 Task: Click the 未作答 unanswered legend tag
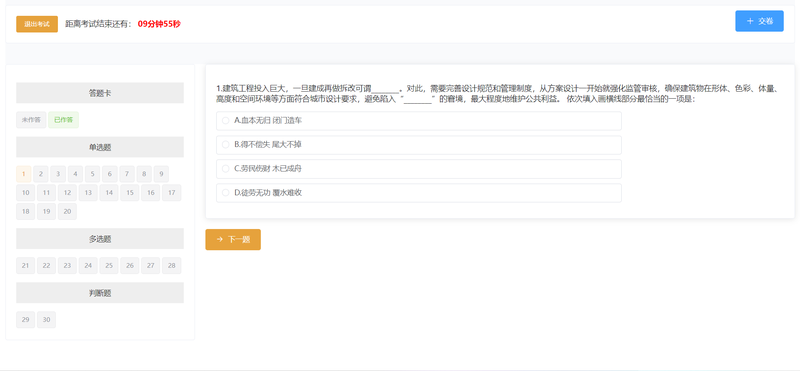31,120
